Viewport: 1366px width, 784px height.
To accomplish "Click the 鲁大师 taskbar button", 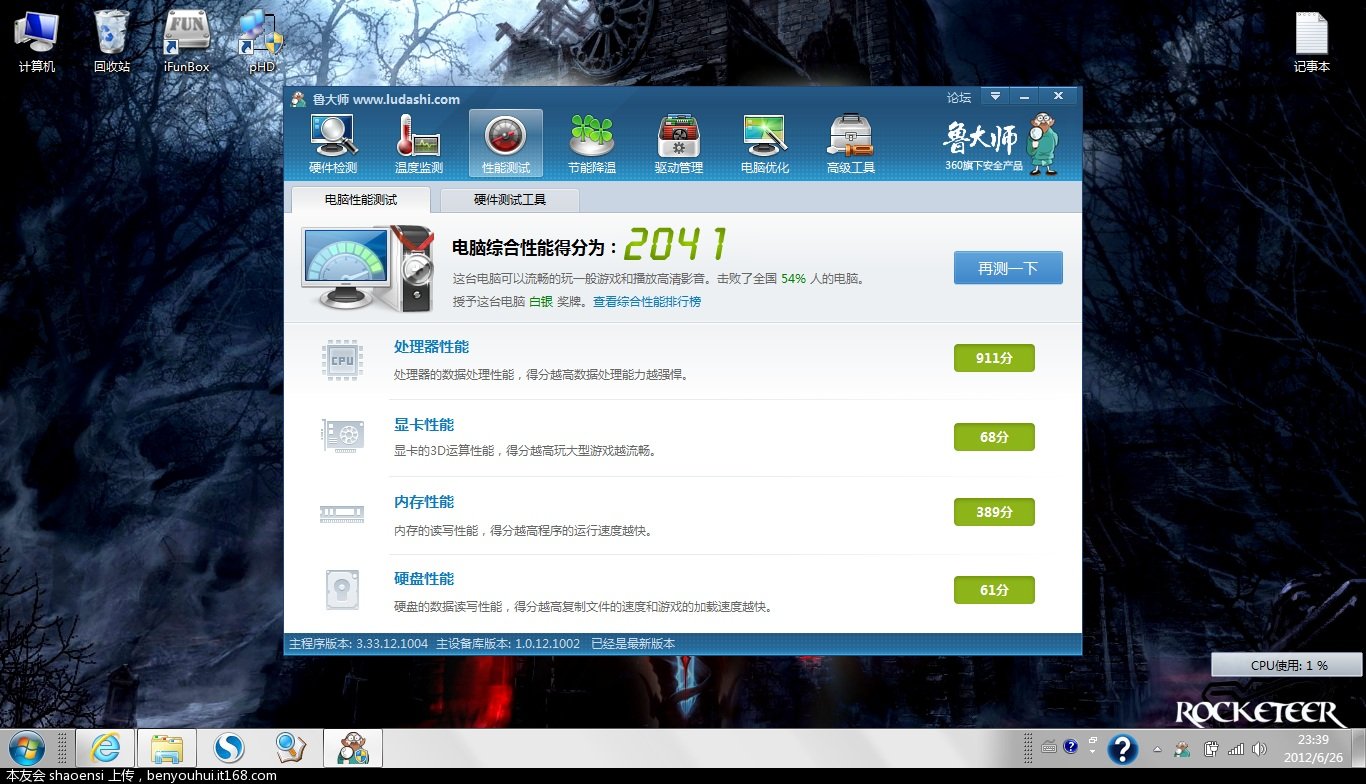I will pyautogui.click(x=353, y=748).
